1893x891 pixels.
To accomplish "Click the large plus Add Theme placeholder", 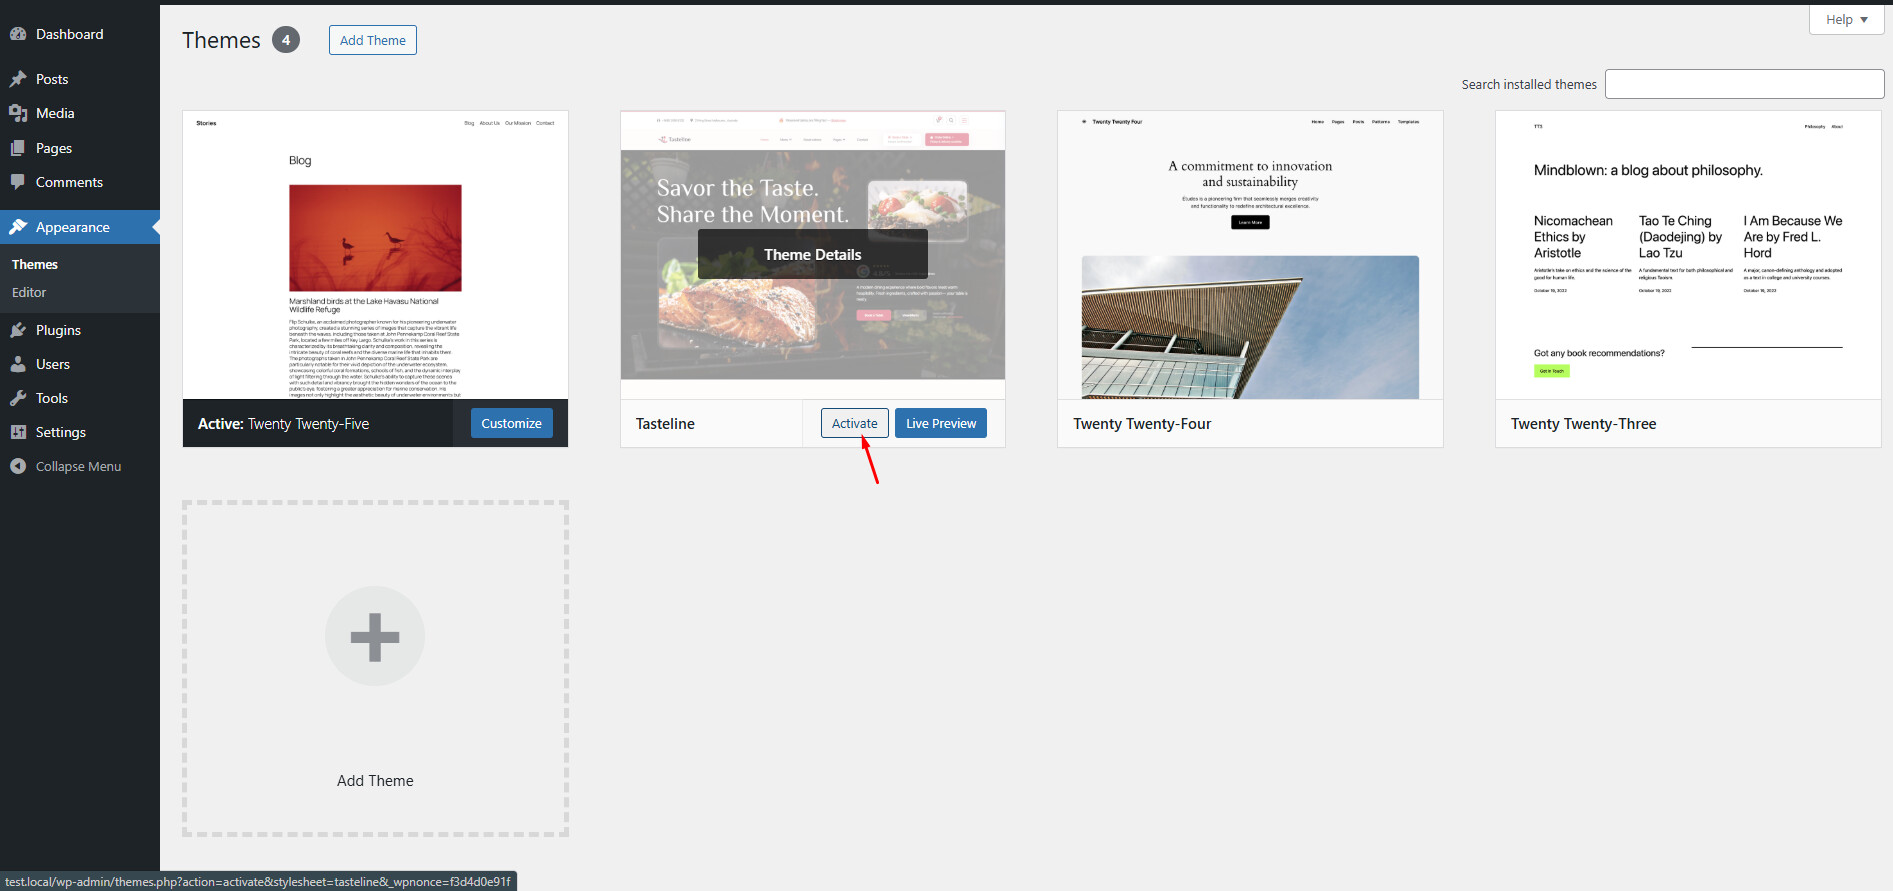I will click(375, 637).
